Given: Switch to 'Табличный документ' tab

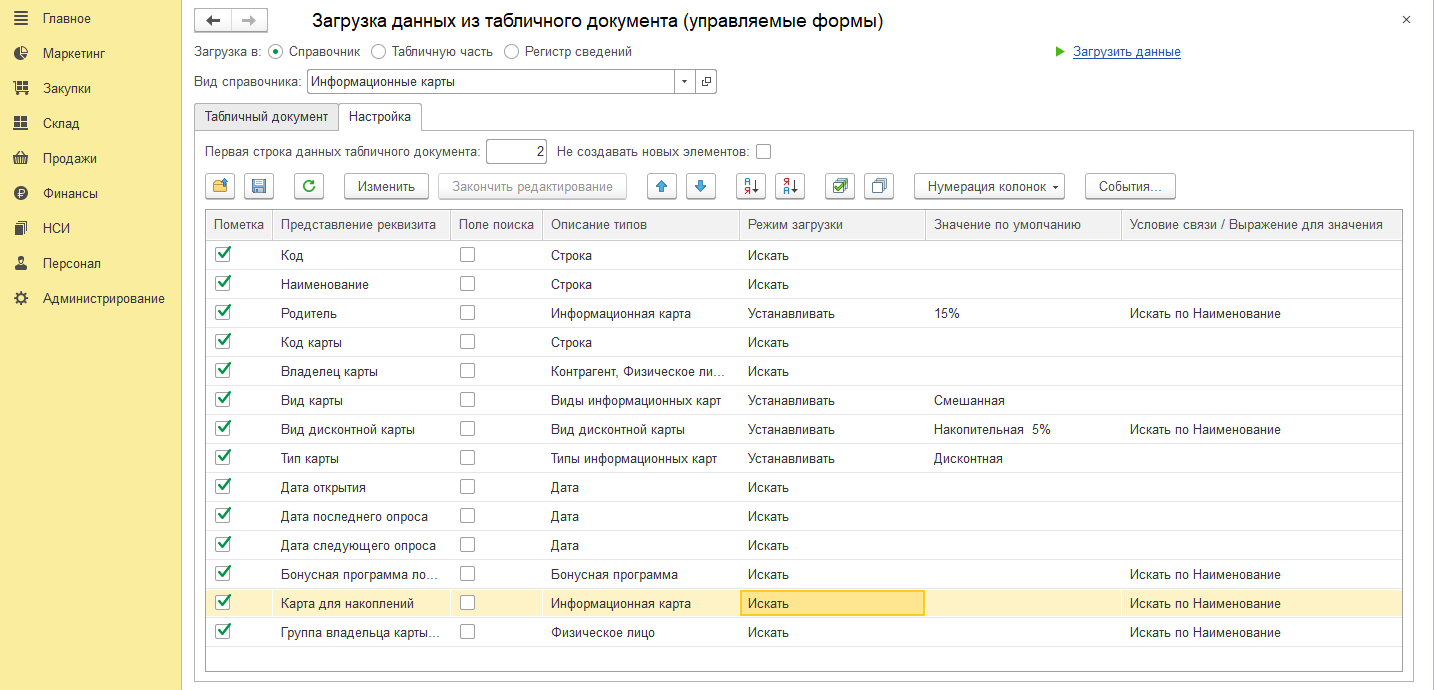Looking at the screenshot, I should pos(266,117).
